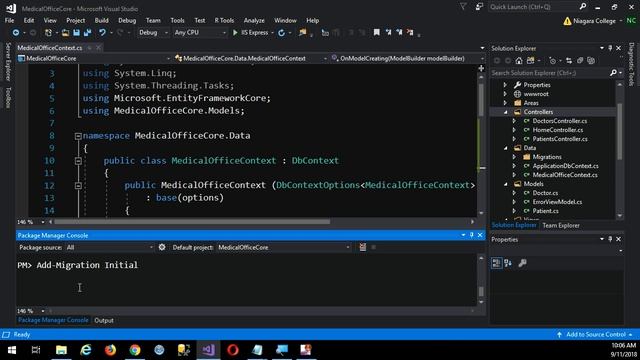Open File Explorer from the taskbar
640x360 pixels.
pyautogui.click(x=61, y=350)
